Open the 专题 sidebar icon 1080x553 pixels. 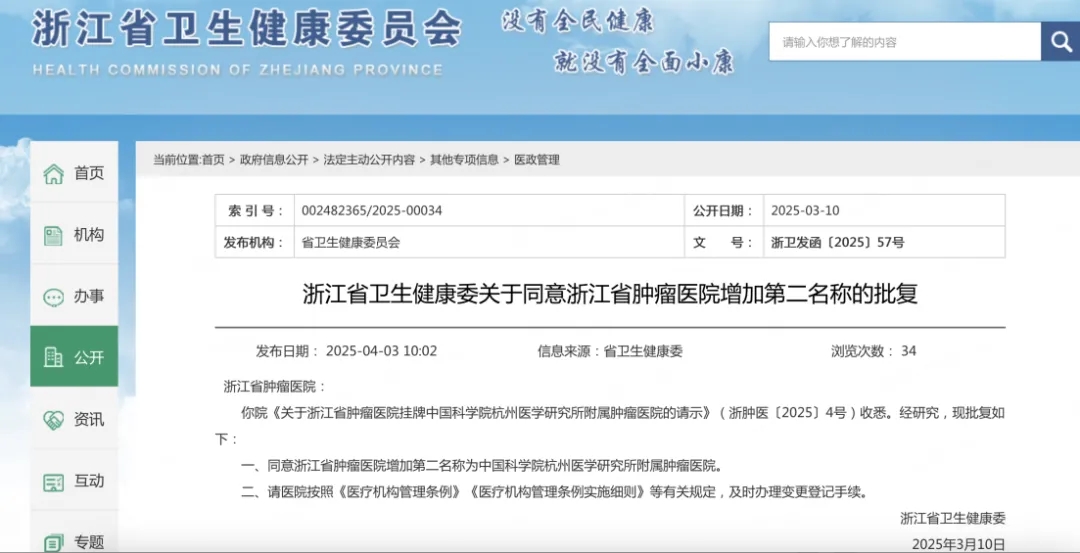(x=53, y=543)
